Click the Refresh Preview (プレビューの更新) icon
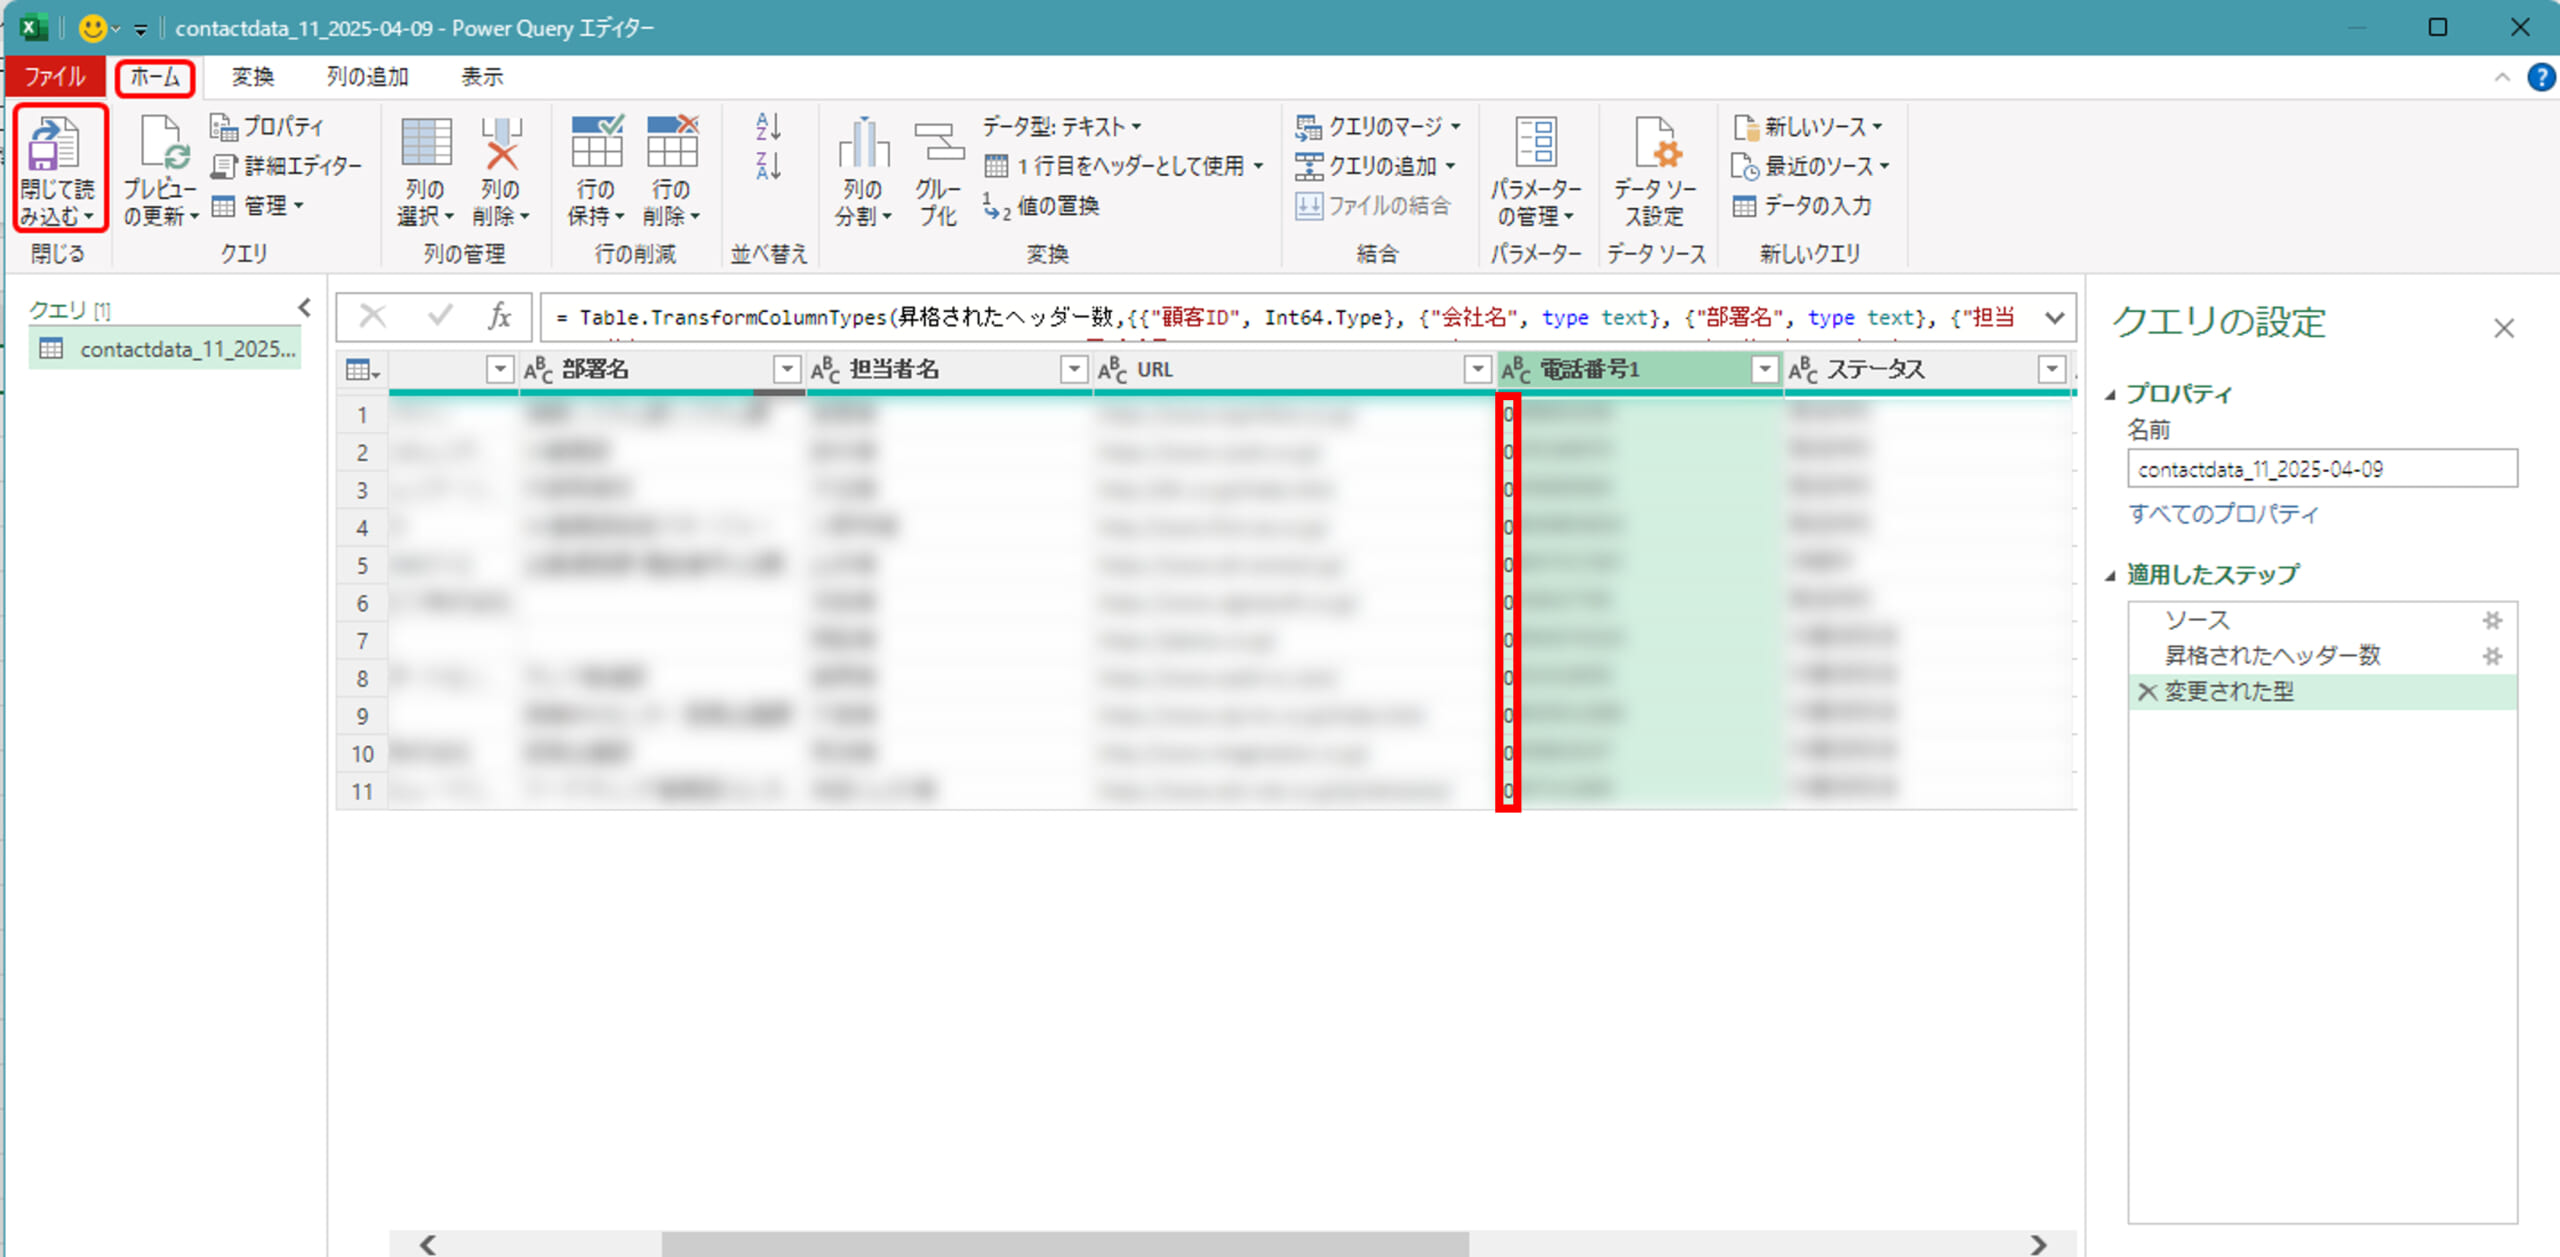The width and height of the screenshot is (2560, 1257). tap(163, 143)
